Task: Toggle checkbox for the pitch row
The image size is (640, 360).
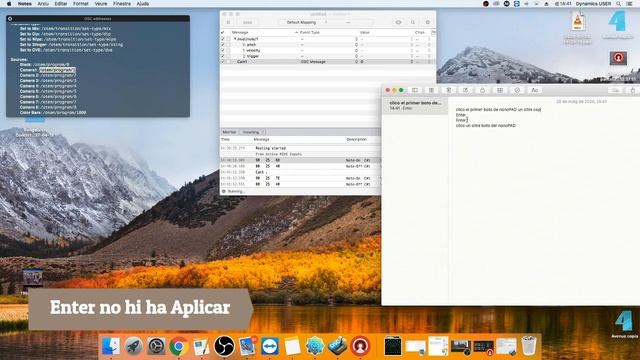Action: 223,45
